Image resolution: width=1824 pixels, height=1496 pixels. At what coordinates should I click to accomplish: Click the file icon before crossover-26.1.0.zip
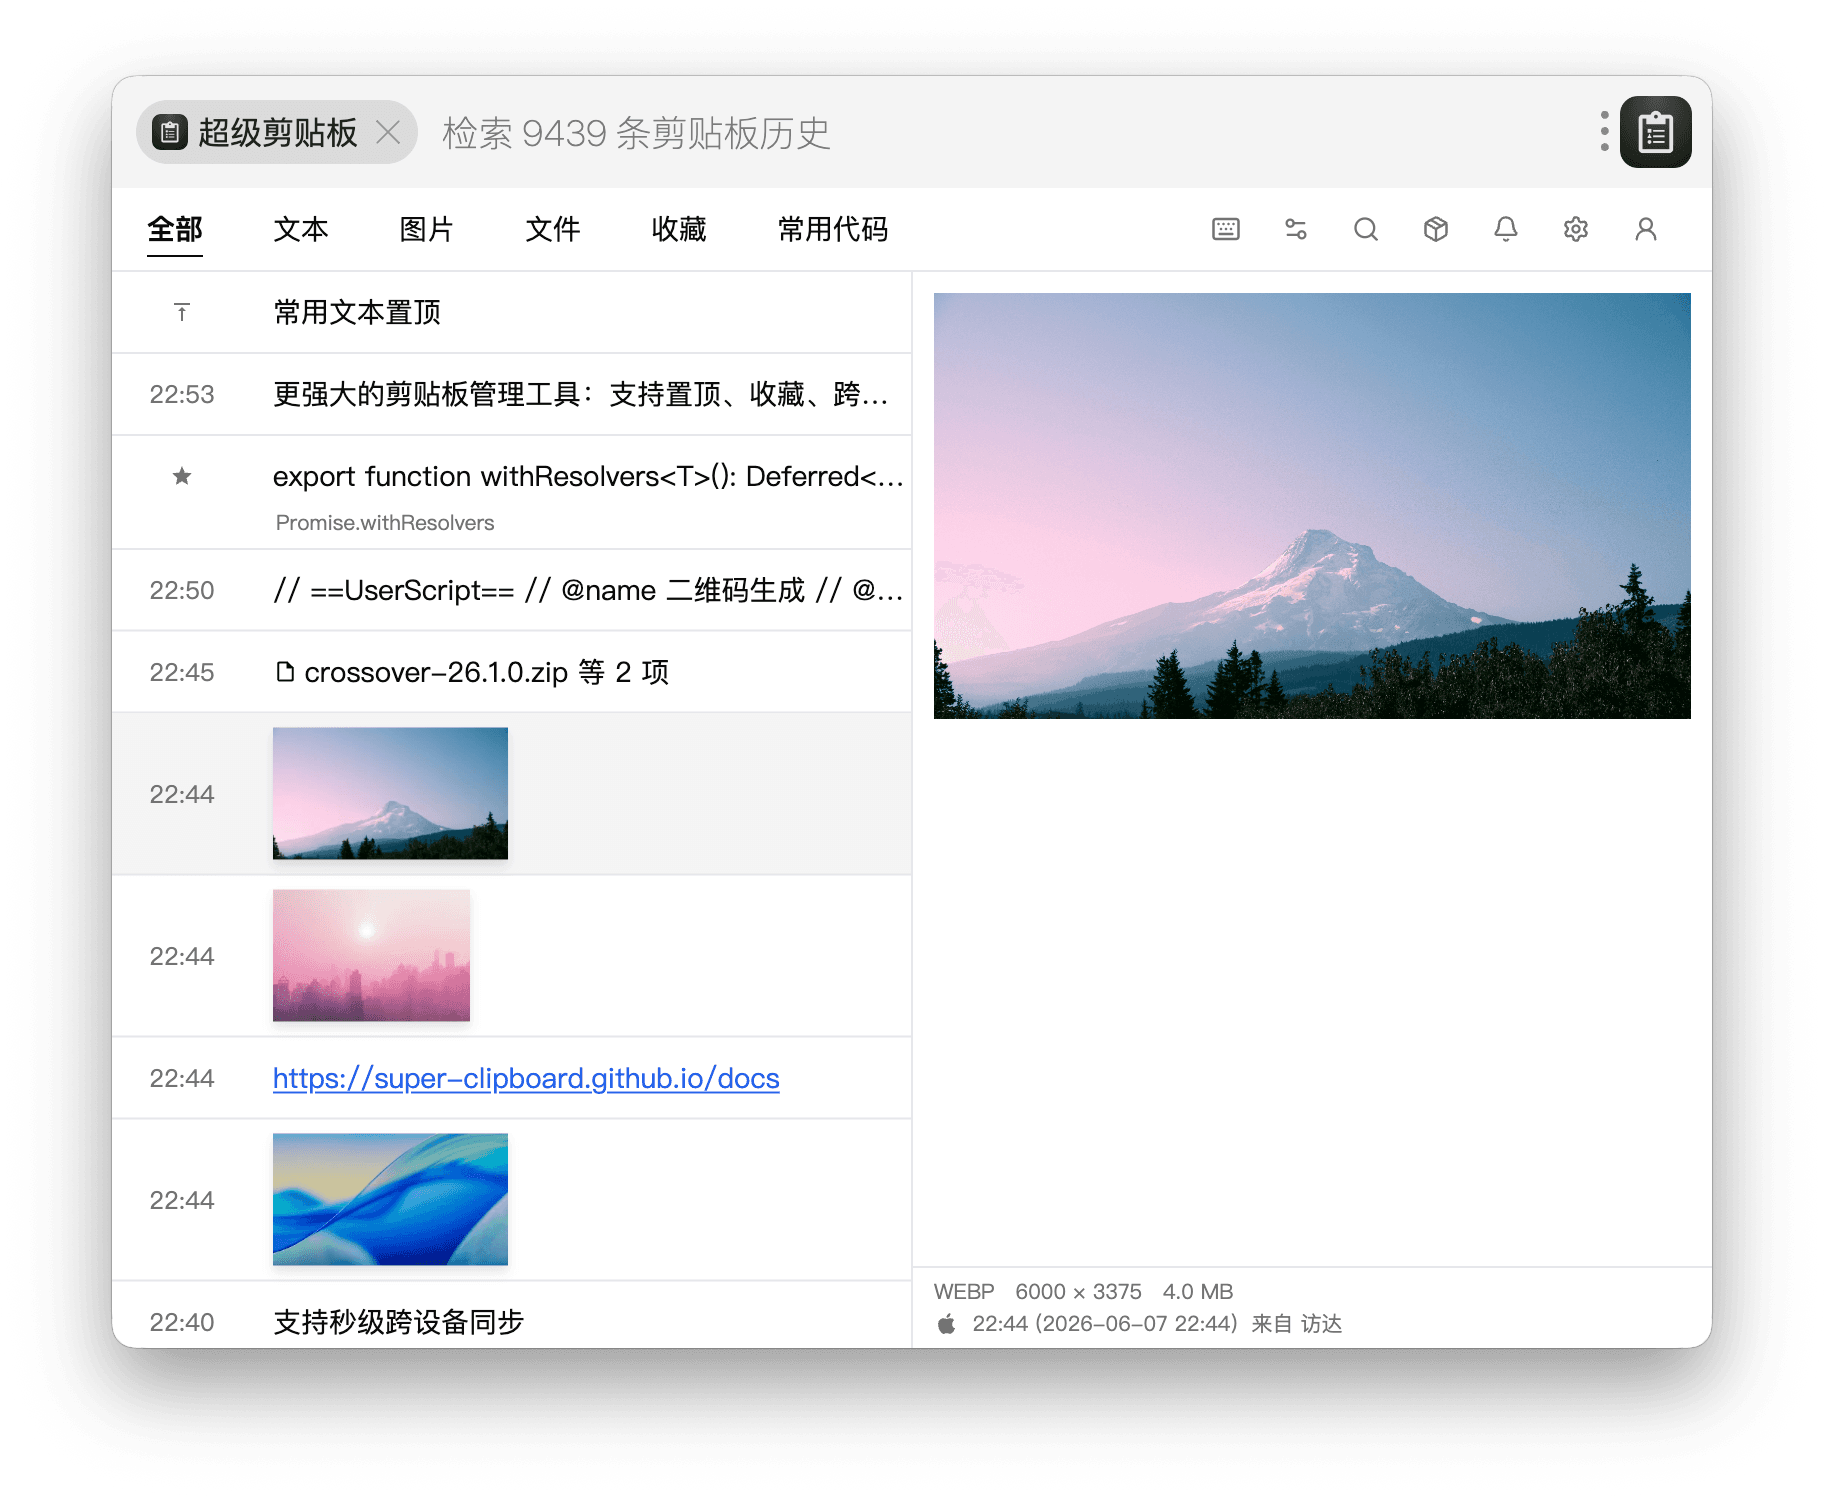[x=285, y=672]
